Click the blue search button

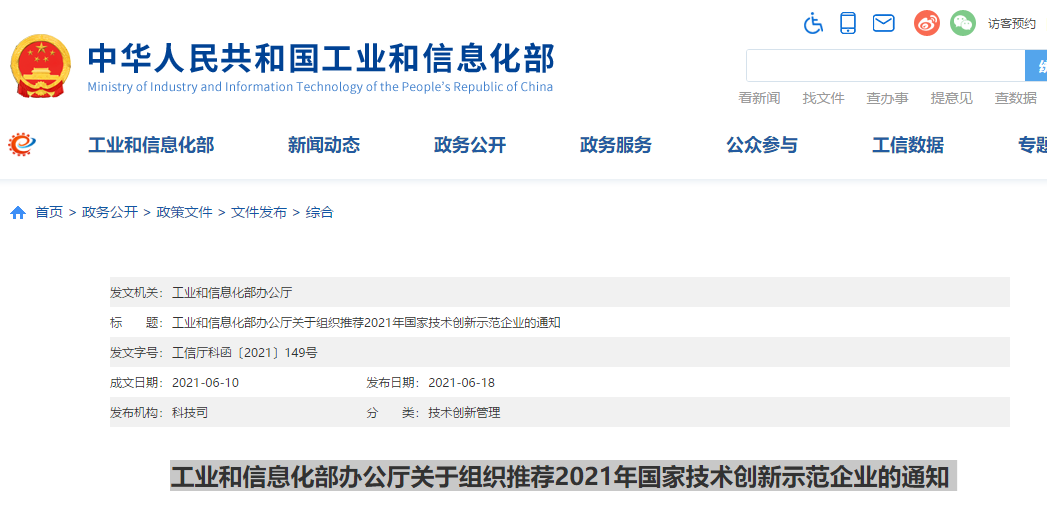pyautogui.click(x=1036, y=66)
